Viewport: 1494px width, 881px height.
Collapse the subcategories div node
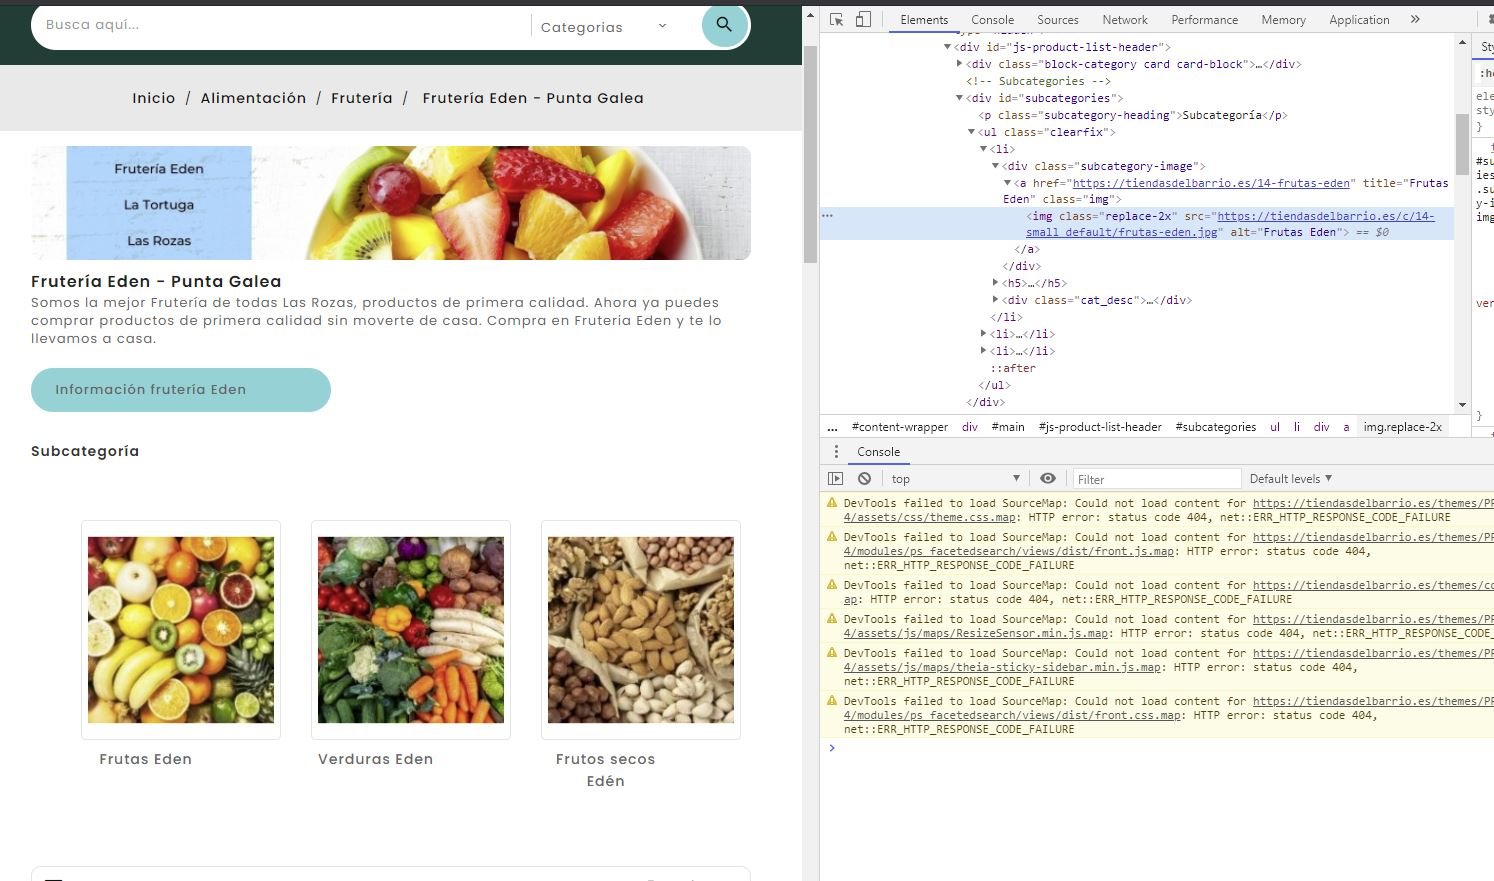[959, 98]
